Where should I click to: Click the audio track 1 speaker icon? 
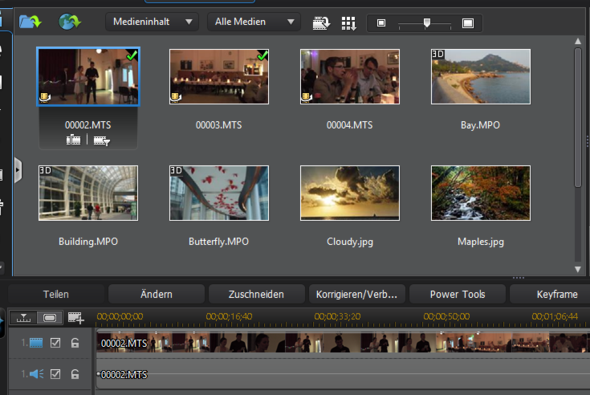[36, 374]
